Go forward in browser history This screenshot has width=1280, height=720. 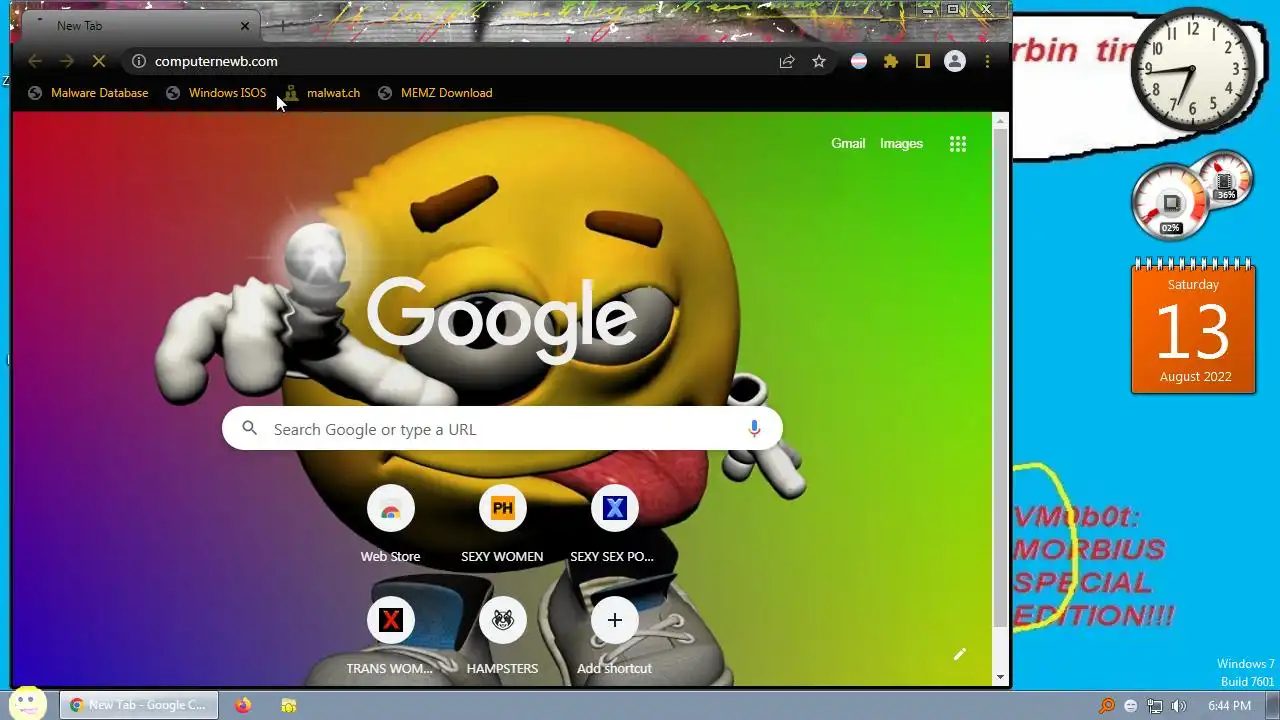67,61
